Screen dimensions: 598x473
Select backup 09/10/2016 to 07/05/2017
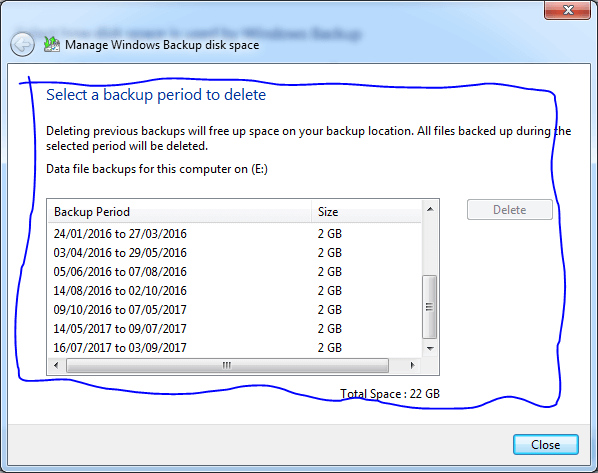click(x=235, y=310)
